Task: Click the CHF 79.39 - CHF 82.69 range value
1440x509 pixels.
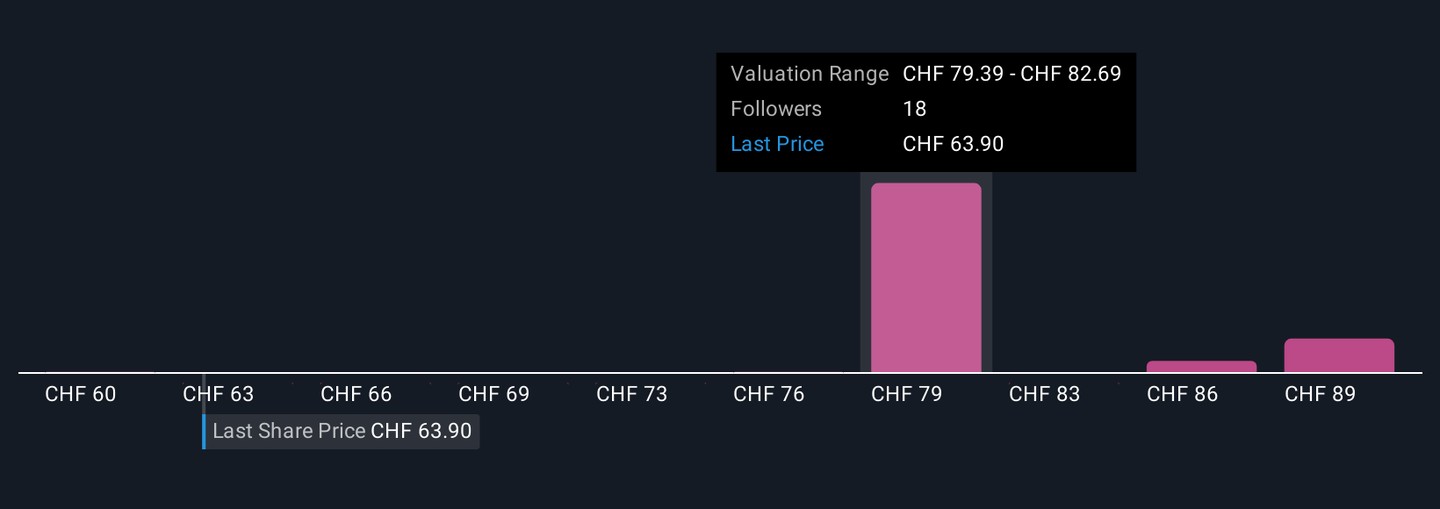Action: pyautogui.click(x=1012, y=74)
